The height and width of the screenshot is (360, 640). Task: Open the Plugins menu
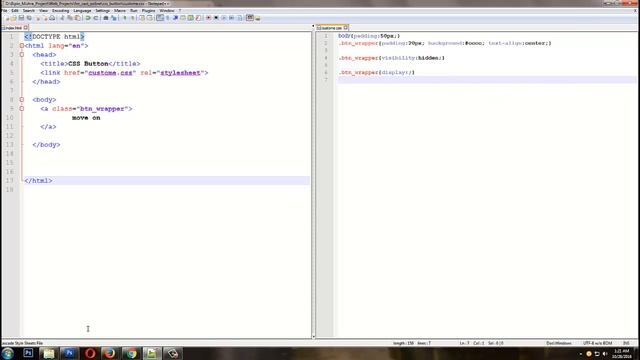coord(148,11)
